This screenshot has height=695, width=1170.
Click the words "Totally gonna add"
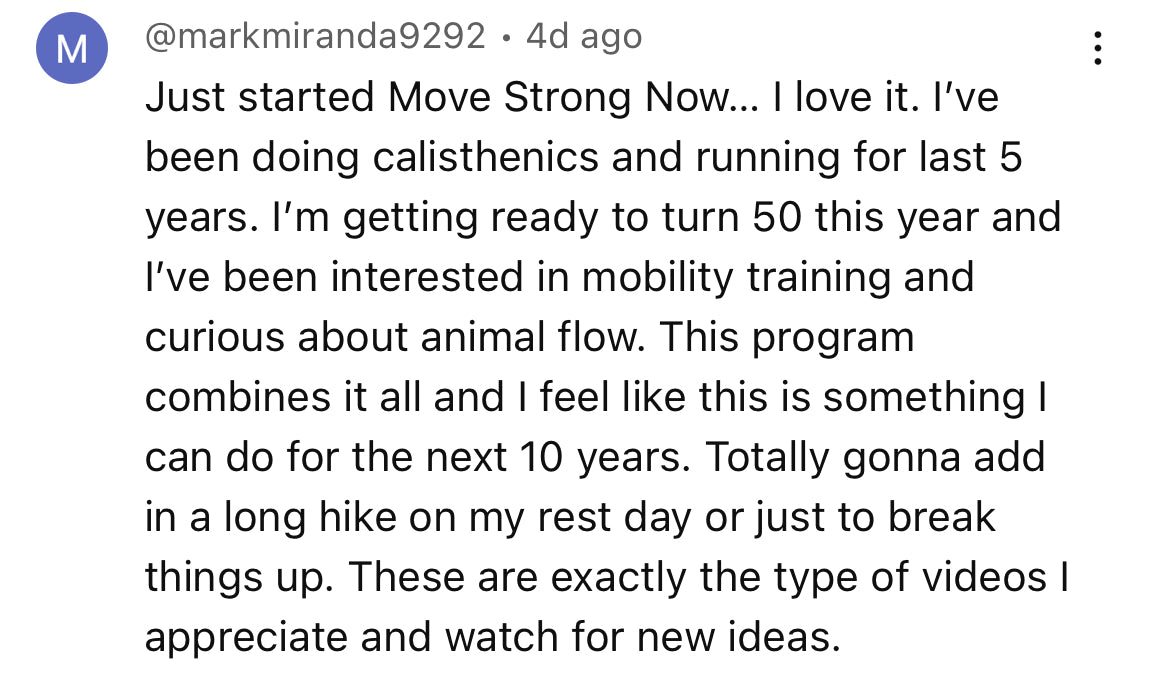(876, 457)
